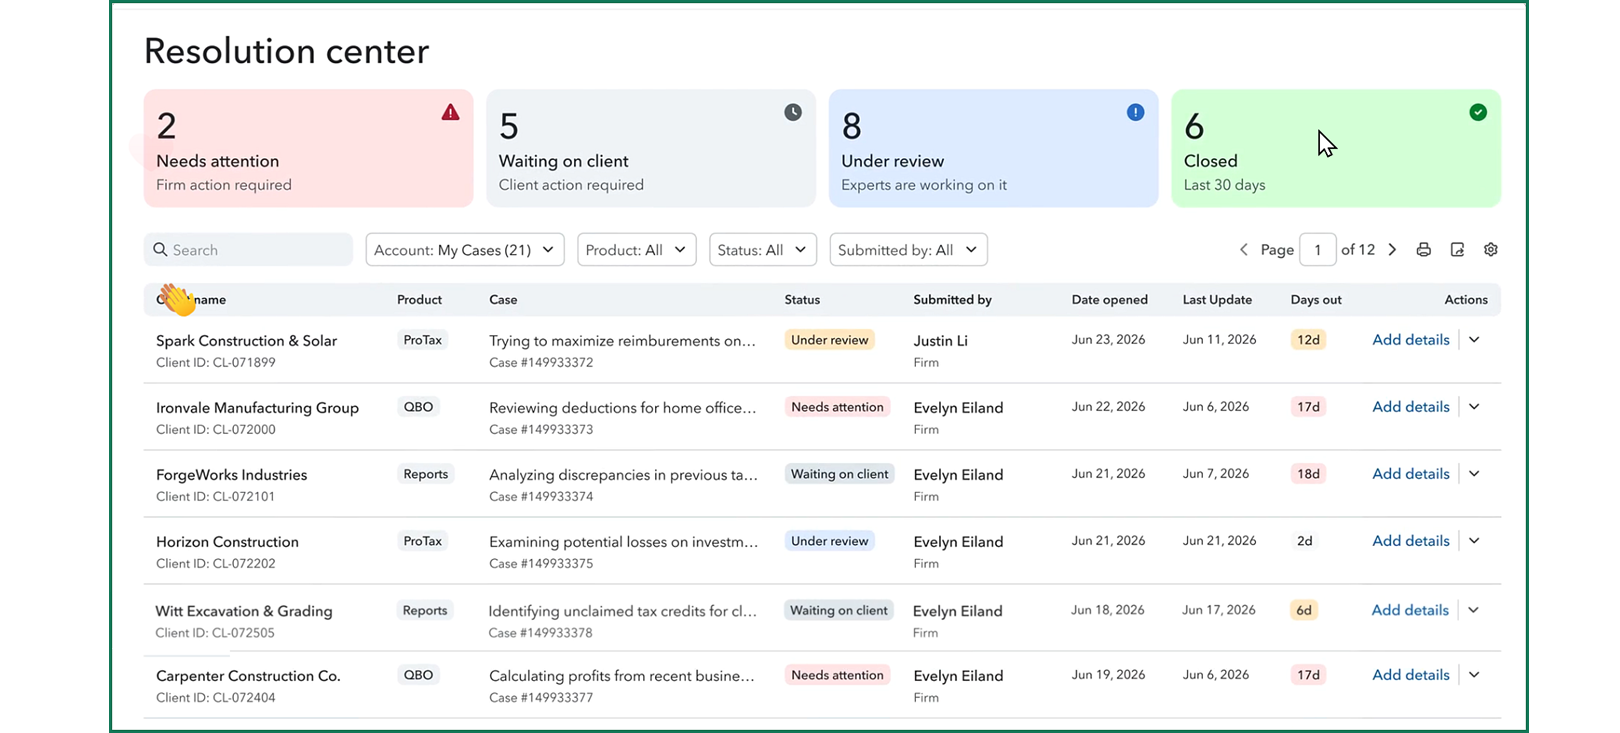Image resolution: width=1620 pixels, height=733 pixels.
Task: Open the Closed cases card
Action: tap(1336, 148)
